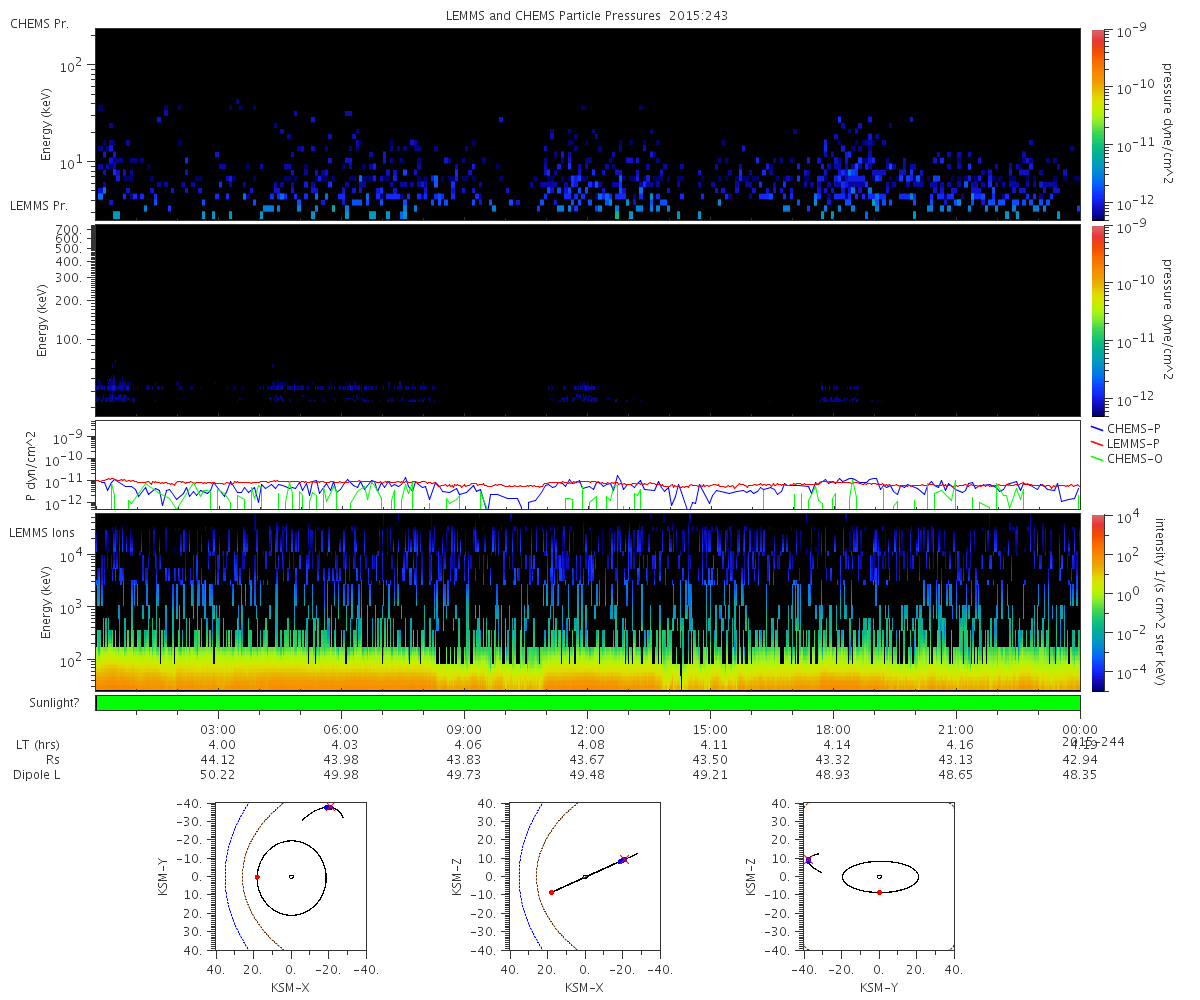Select the LEMMS Ions intensity color bar
This screenshot has height=1000, width=1200.
click(1098, 602)
